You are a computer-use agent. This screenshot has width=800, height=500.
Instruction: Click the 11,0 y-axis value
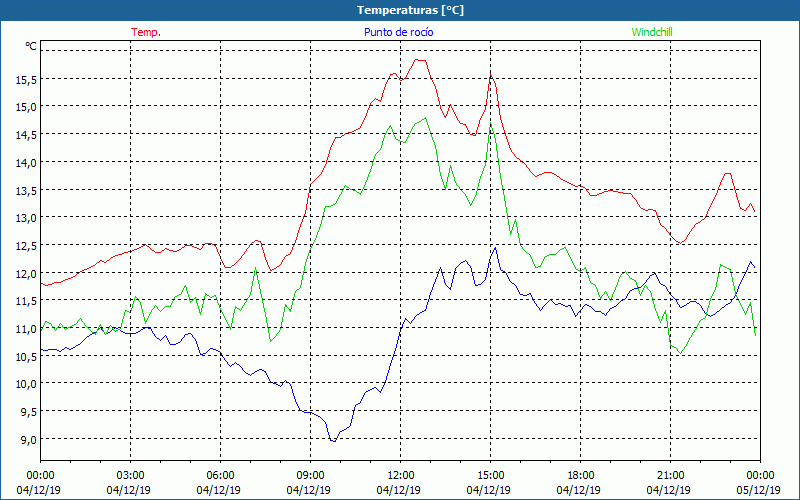[x=24, y=328]
